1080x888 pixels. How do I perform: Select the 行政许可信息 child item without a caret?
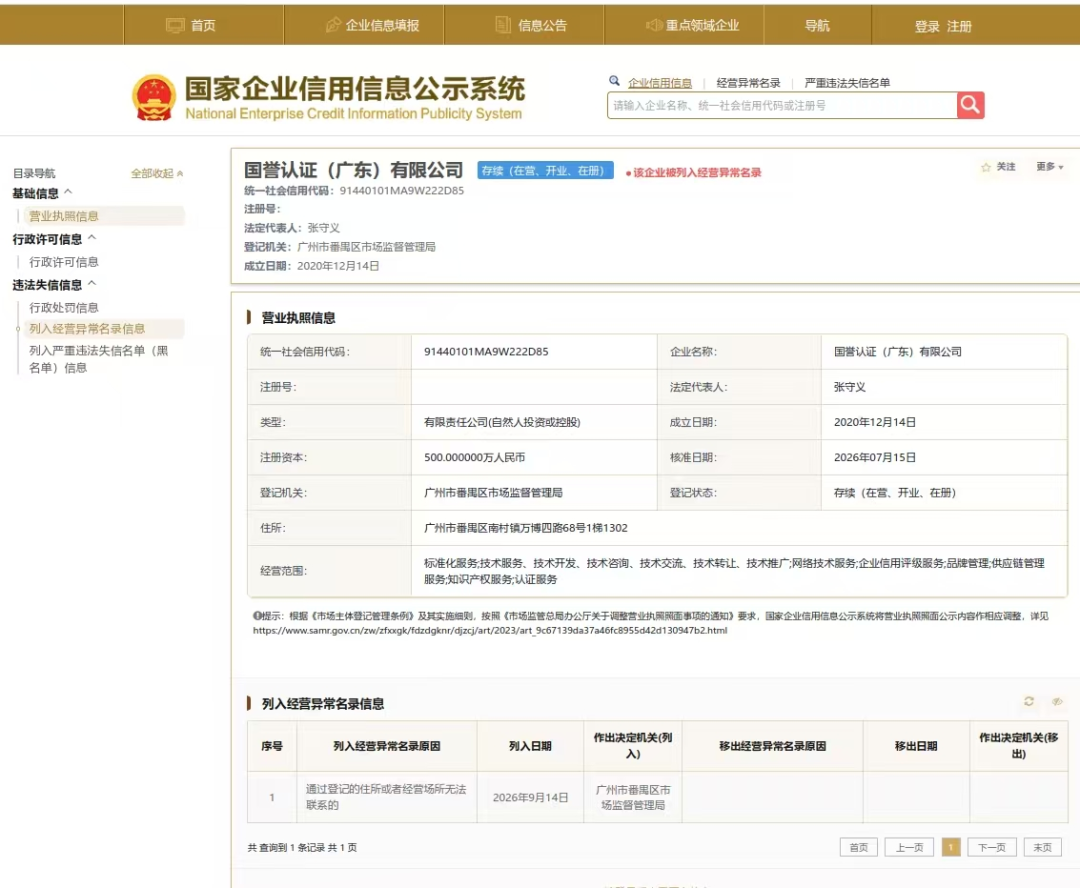[63, 262]
